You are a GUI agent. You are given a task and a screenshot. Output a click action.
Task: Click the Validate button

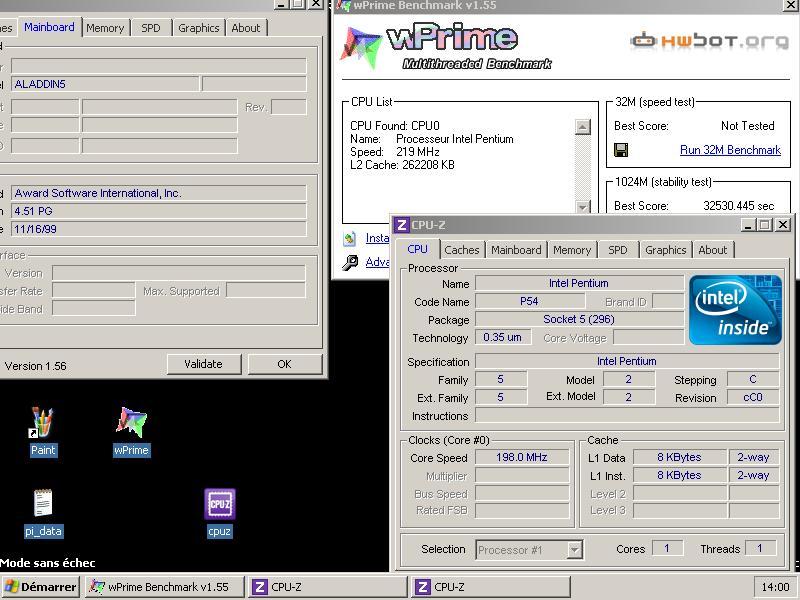tap(203, 364)
